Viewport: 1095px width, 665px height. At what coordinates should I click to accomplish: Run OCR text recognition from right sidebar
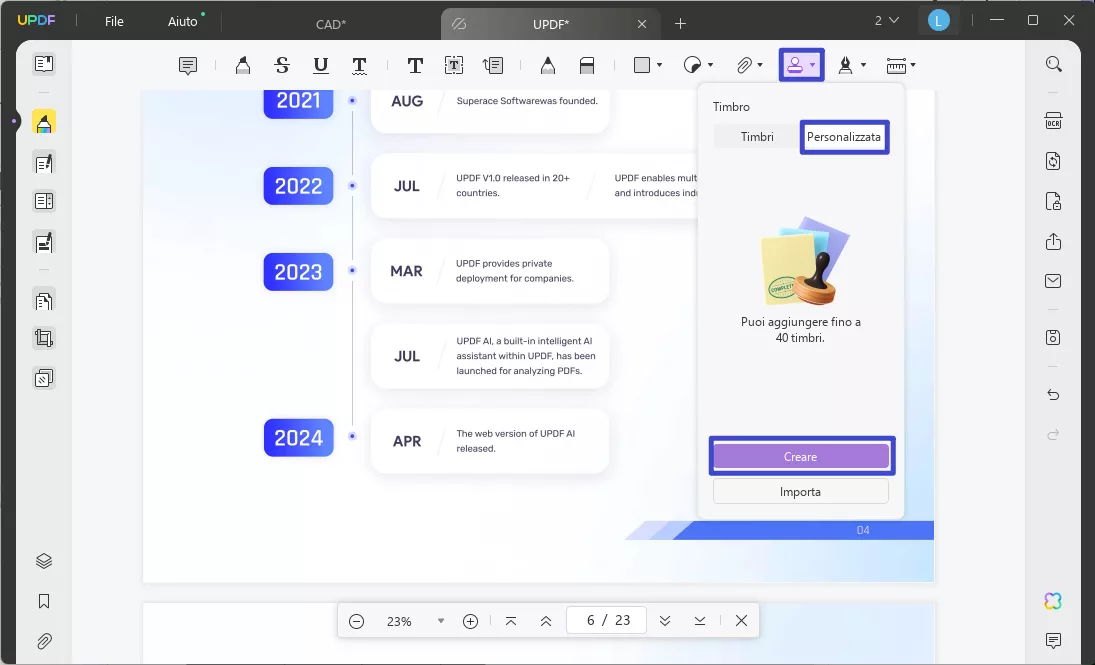(1054, 120)
